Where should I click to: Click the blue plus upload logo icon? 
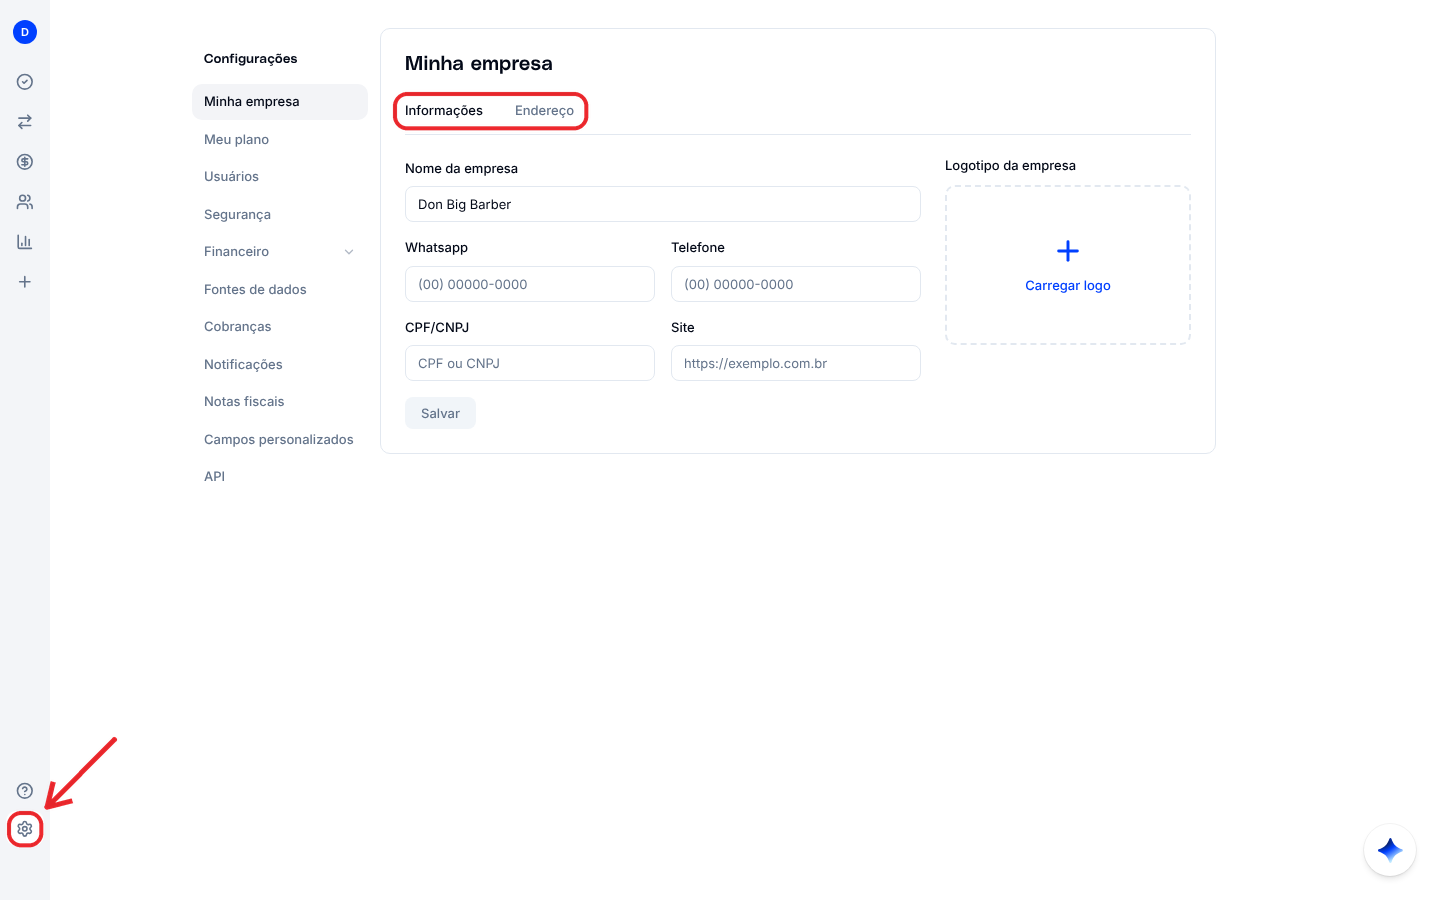[1068, 251]
